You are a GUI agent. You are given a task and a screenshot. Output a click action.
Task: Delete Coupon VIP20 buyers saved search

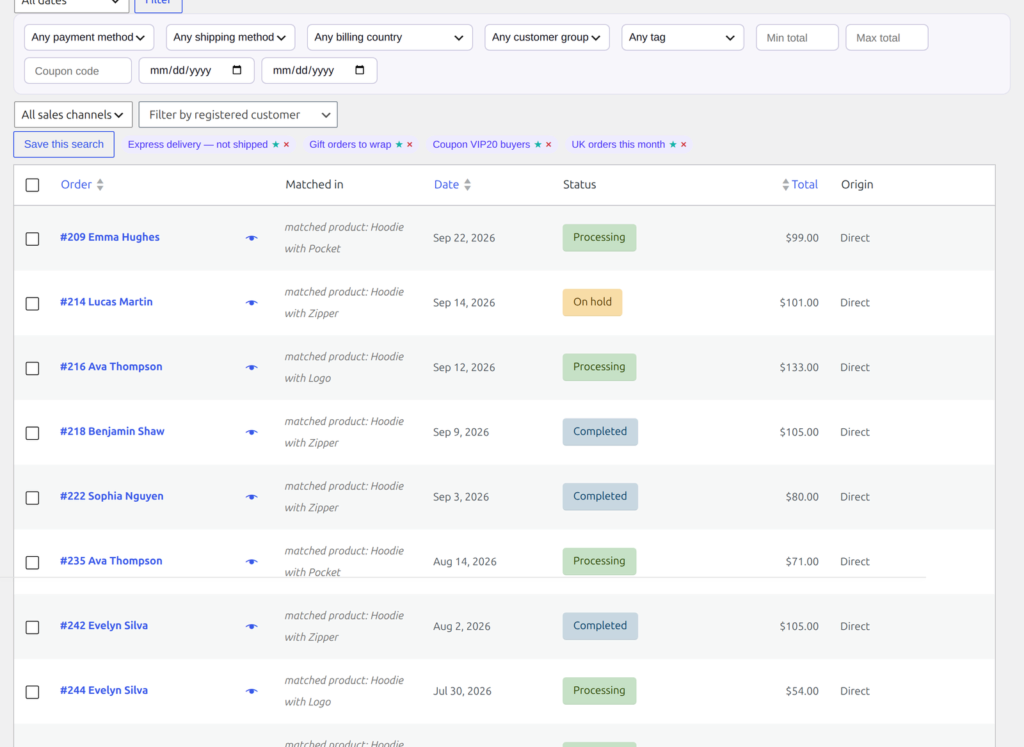click(x=549, y=144)
